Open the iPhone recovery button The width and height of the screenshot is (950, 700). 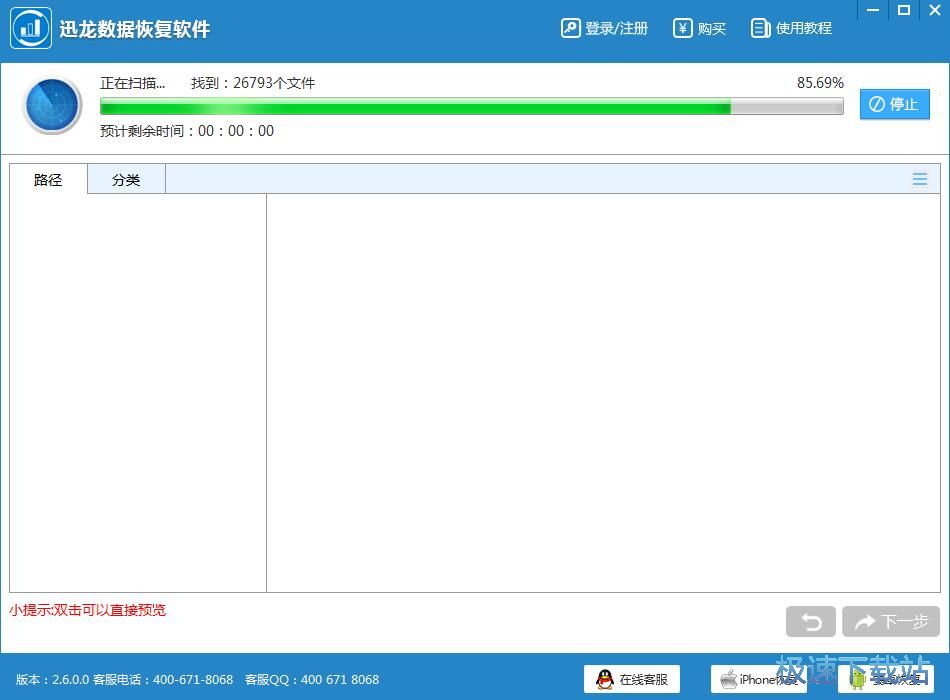pyautogui.click(x=759, y=679)
